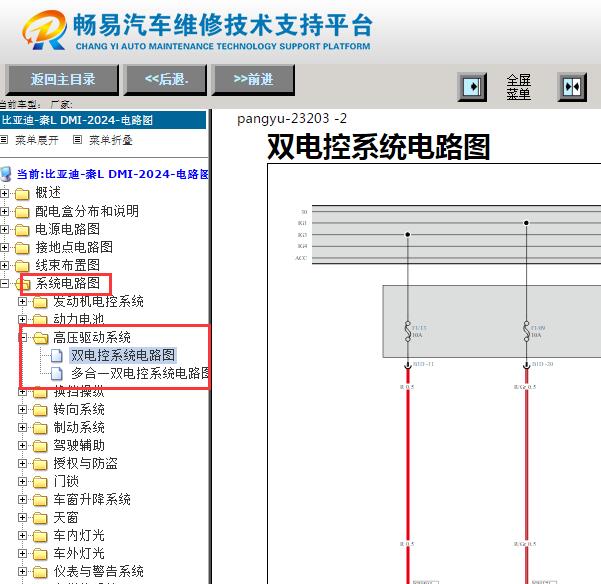Open the 双电控系统电路图 tree item
The width and height of the screenshot is (601, 584).
[x=123, y=355]
